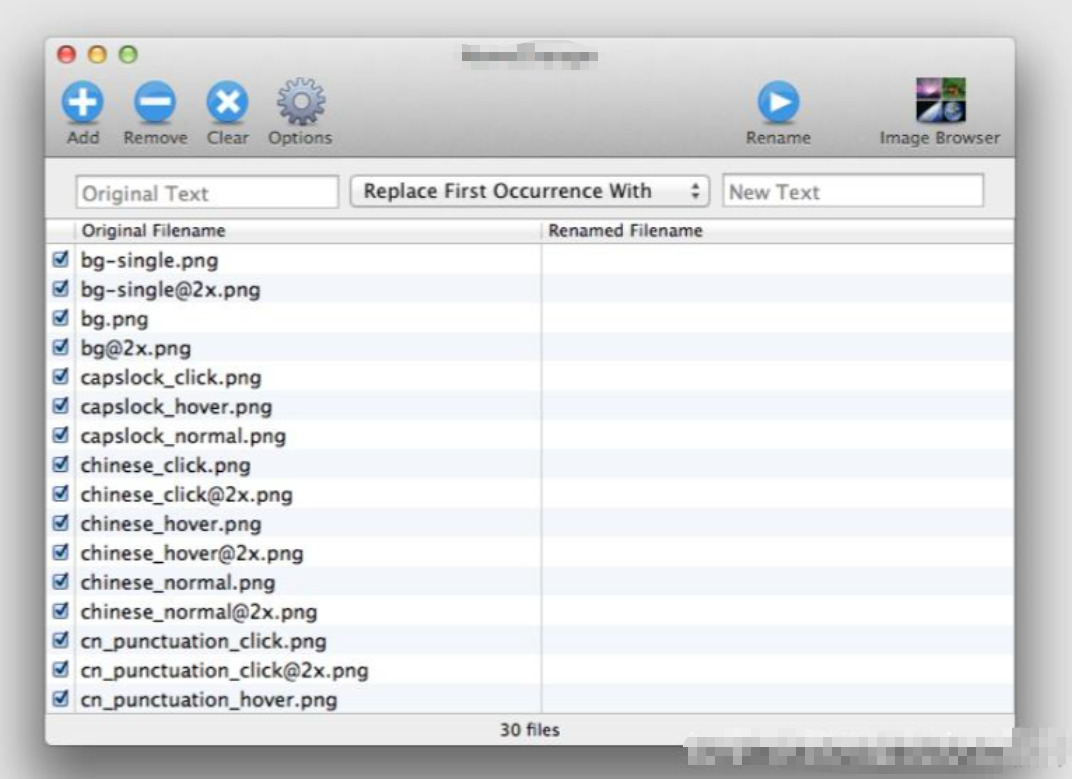Uncheck capslock_normal.png row checkbox
This screenshot has height=779, width=1072.
click(60, 436)
